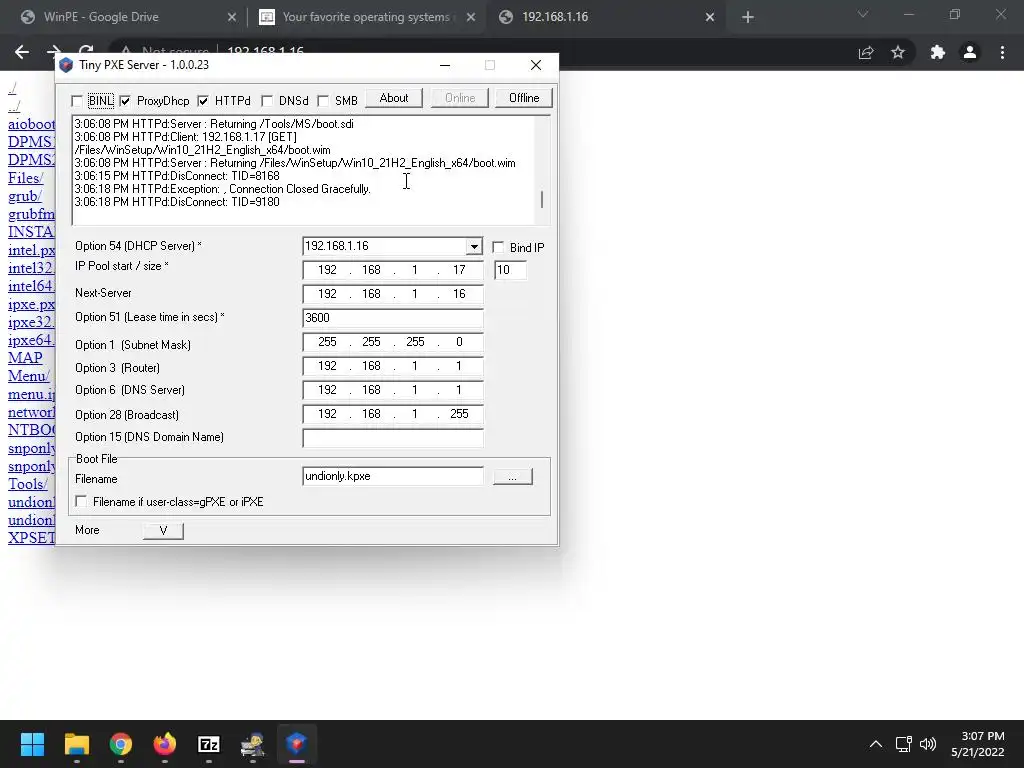This screenshot has width=1024, height=768.
Task: Open a new Chrome tab
Action: click(x=748, y=17)
